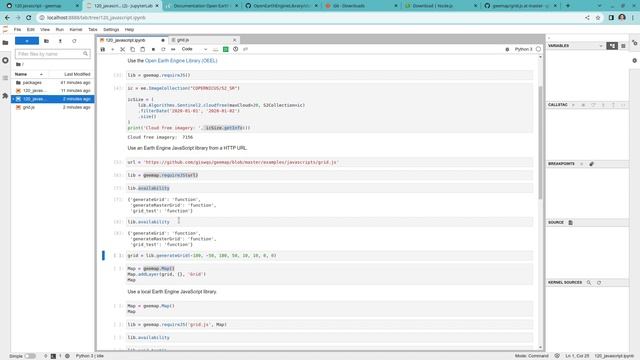Open the View menu
Viewport: 640px width, 360px height.
point(45,30)
